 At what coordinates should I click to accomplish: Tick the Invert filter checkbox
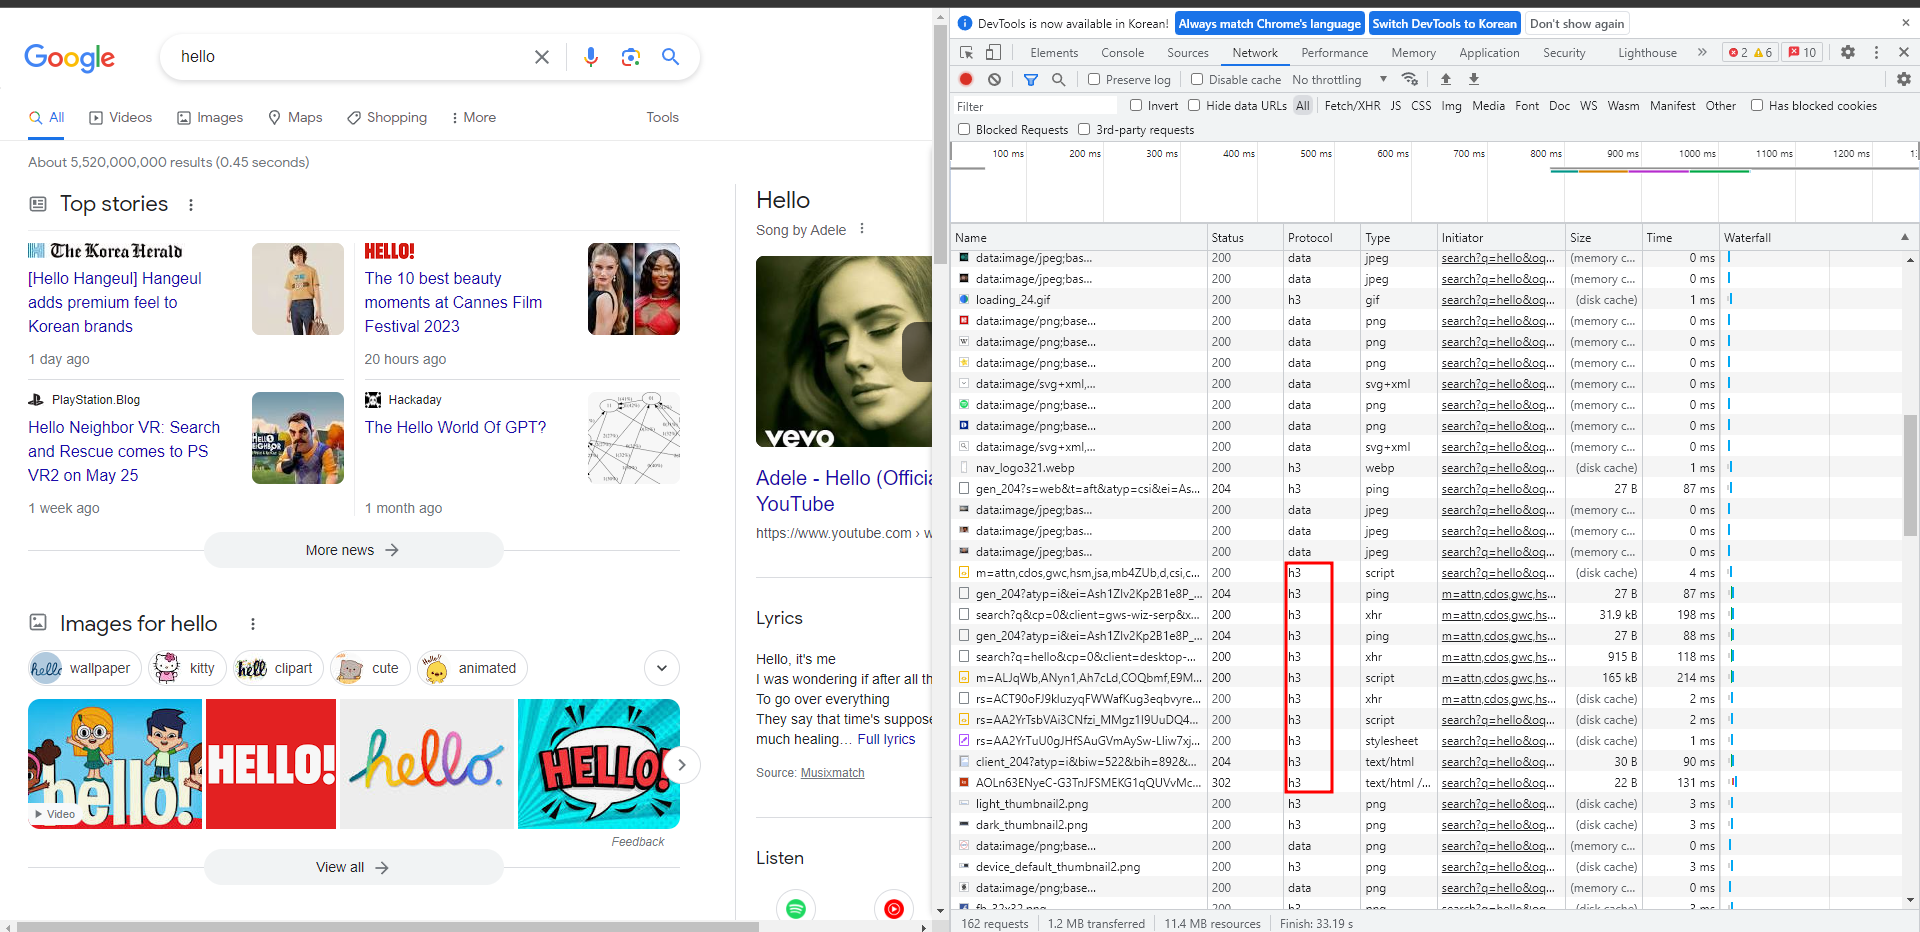coord(1136,105)
